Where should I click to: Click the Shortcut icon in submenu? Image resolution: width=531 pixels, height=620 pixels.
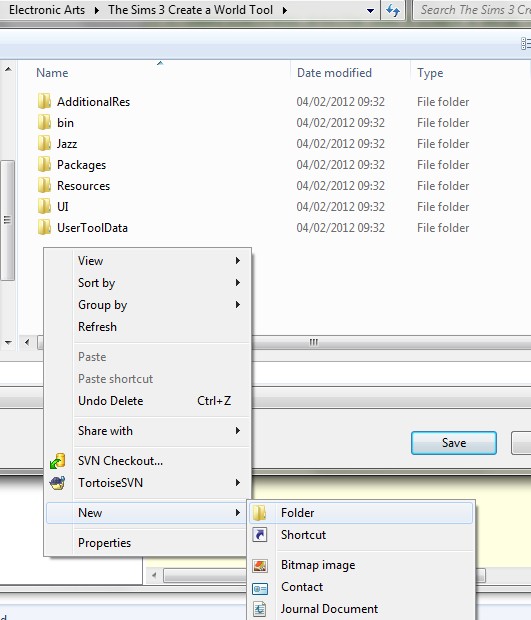click(260, 535)
